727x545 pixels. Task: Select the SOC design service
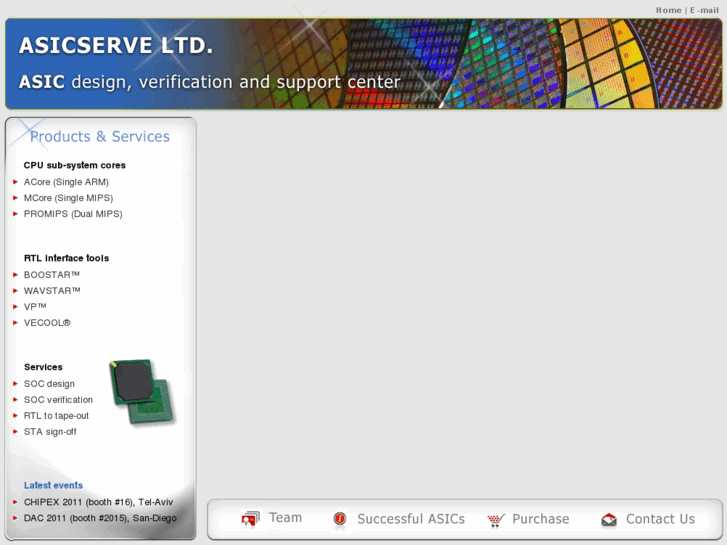point(49,384)
